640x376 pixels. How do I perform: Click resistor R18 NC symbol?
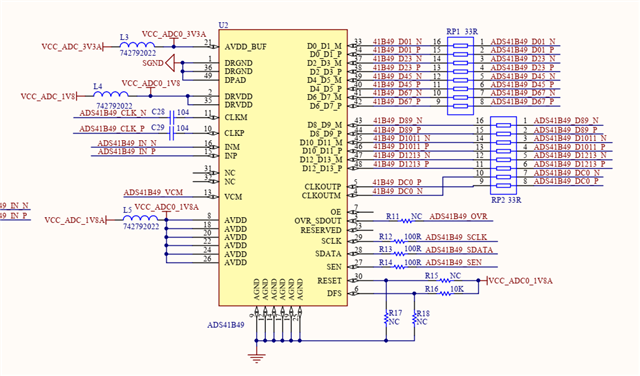414,318
